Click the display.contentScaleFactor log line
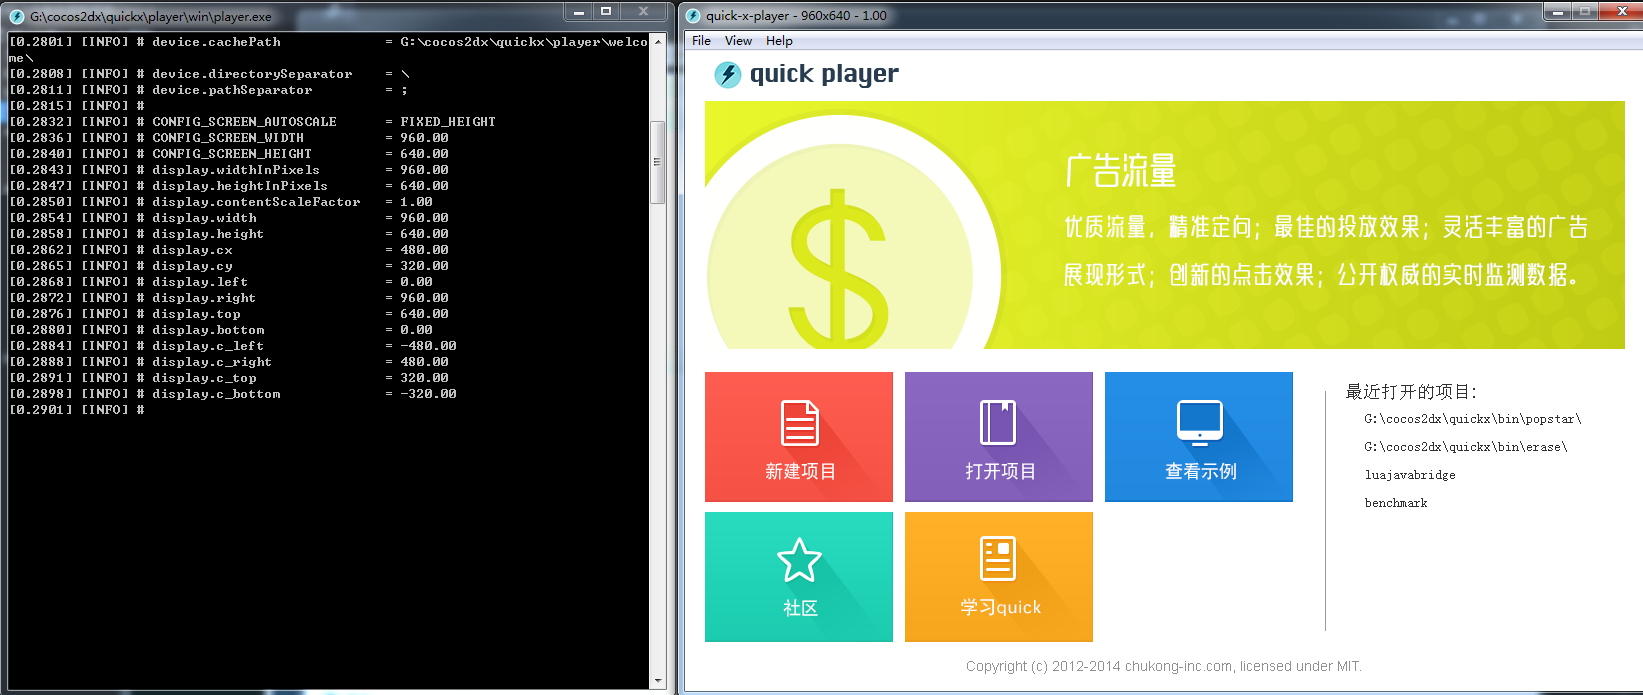Viewport: 1643px width, 695px height. (x=221, y=202)
